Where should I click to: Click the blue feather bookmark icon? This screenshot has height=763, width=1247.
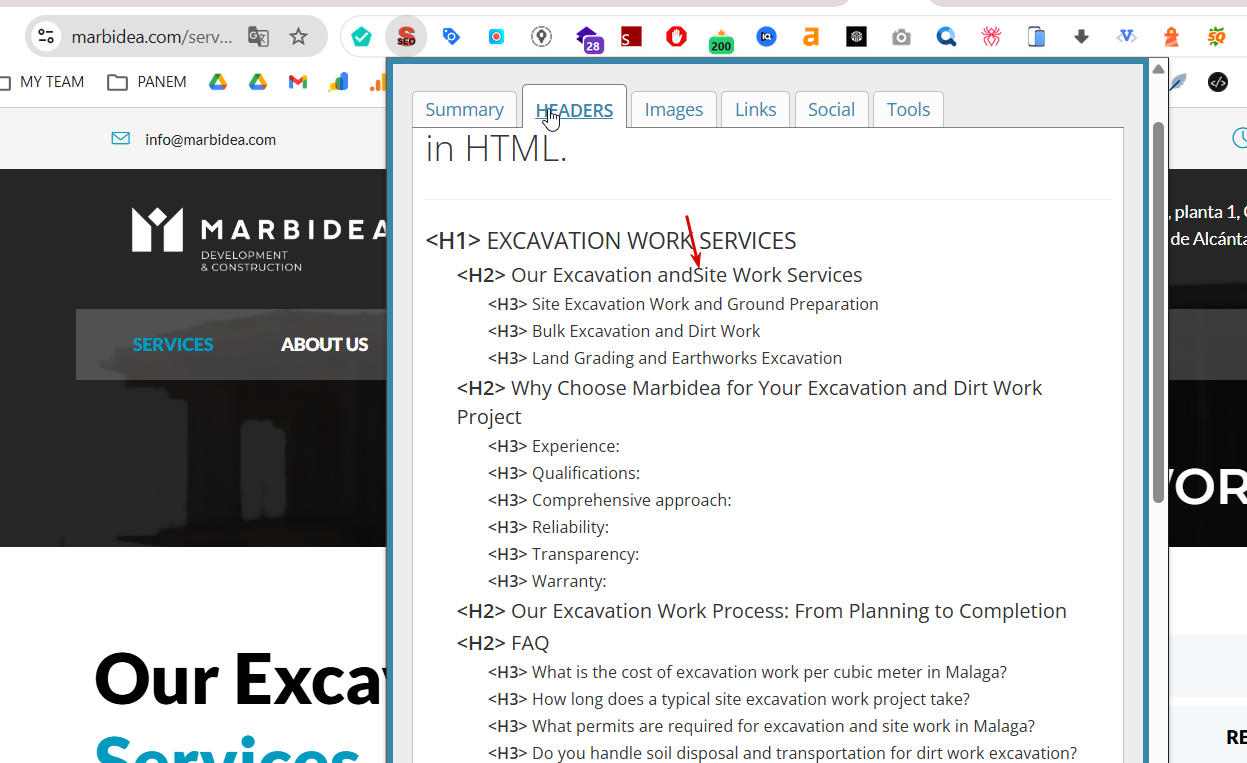(1180, 82)
